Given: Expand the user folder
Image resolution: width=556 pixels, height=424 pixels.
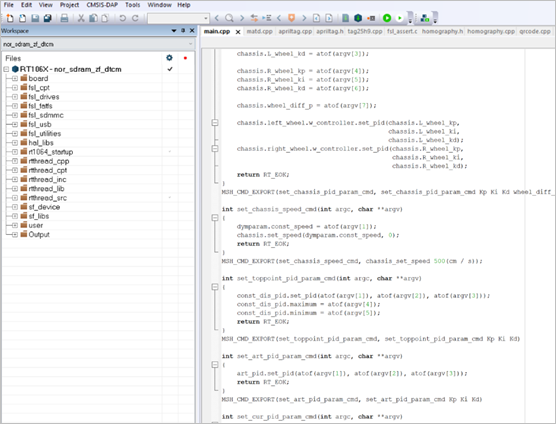Looking at the screenshot, I should coord(15,225).
